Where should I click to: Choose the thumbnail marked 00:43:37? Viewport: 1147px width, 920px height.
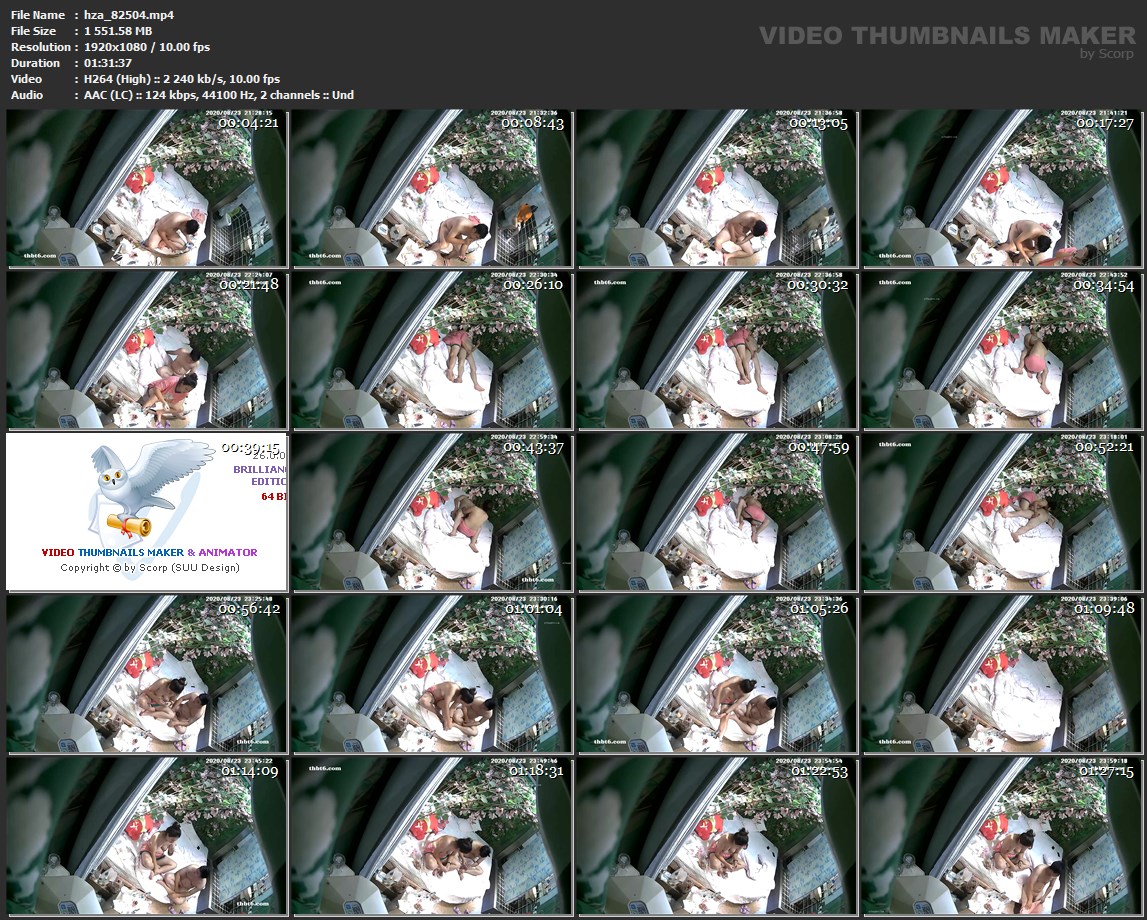pyautogui.click(x=431, y=512)
